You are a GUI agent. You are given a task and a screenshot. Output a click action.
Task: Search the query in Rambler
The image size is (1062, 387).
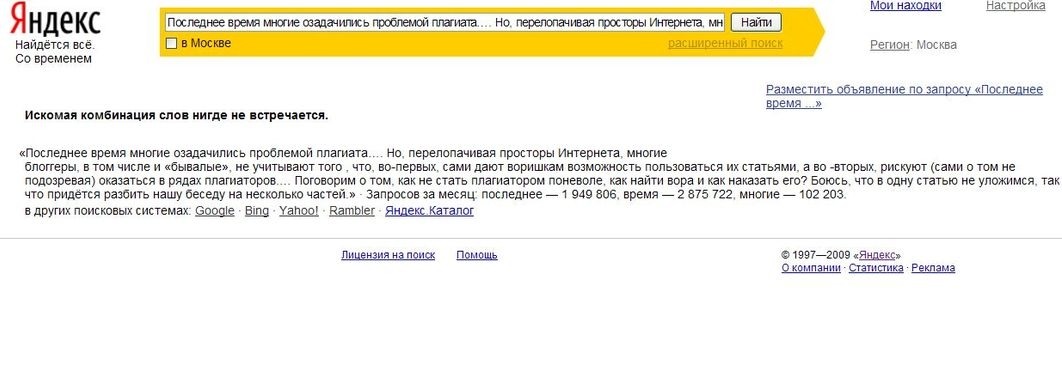pyautogui.click(x=352, y=211)
